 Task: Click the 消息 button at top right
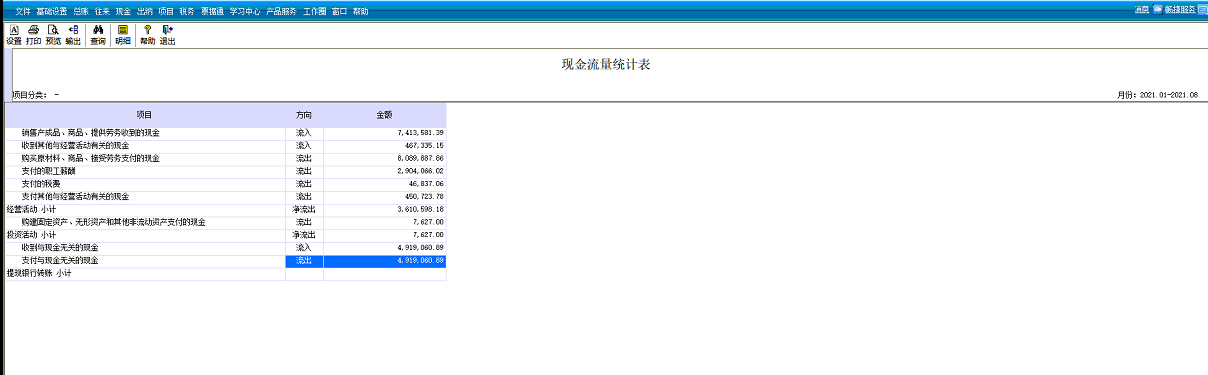(1141, 9)
